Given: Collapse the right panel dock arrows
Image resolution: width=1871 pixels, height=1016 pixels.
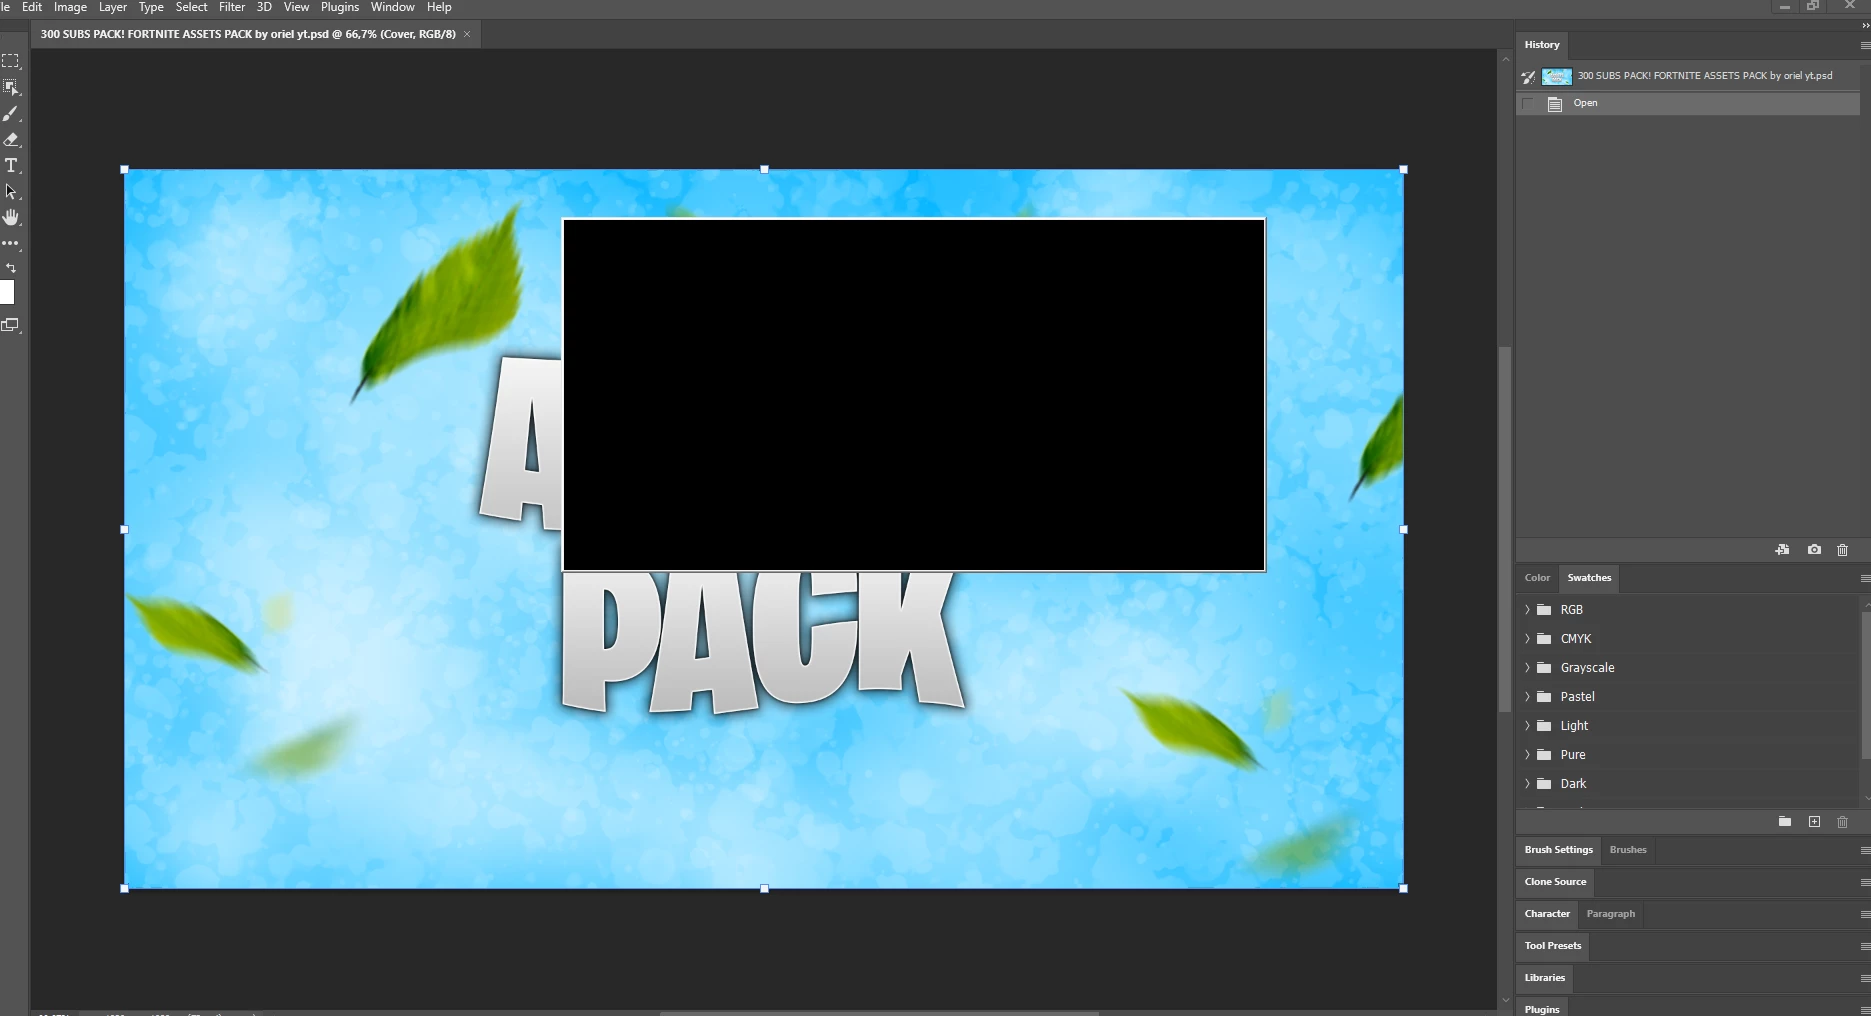Looking at the screenshot, I should [x=1864, y=25].
